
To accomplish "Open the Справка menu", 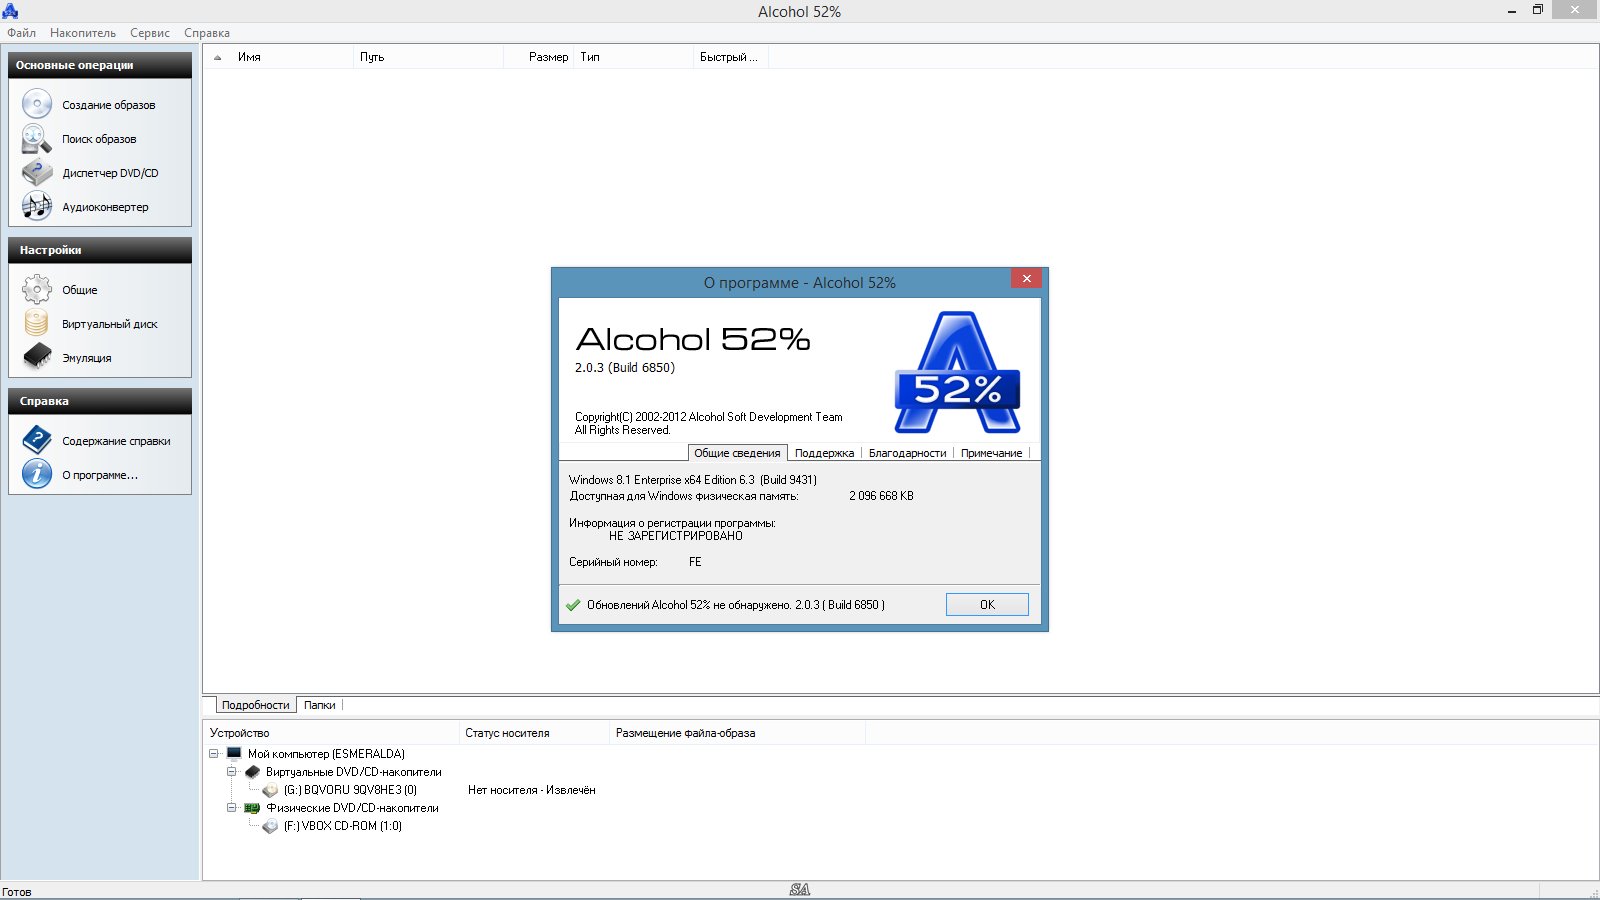I will click(207, 33).
